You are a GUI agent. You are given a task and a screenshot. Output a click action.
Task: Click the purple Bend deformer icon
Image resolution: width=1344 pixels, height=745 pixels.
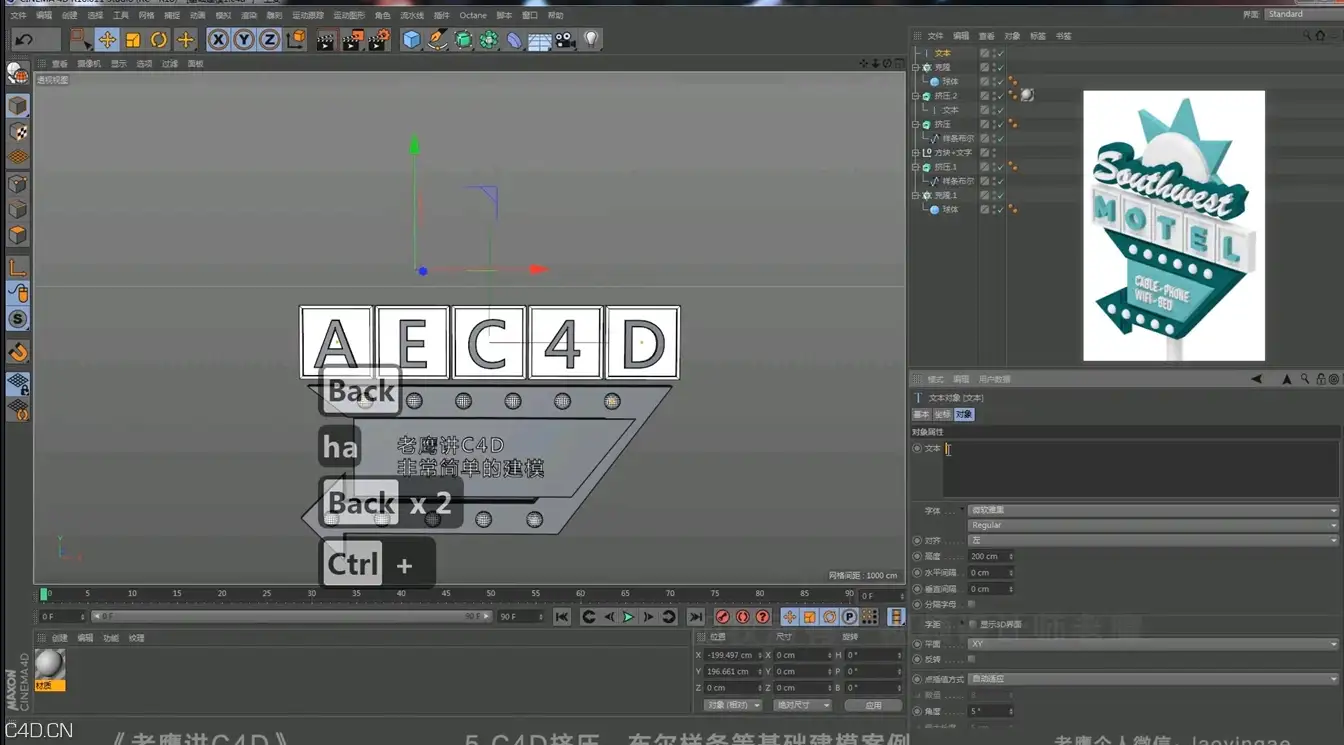click(514, 40)
